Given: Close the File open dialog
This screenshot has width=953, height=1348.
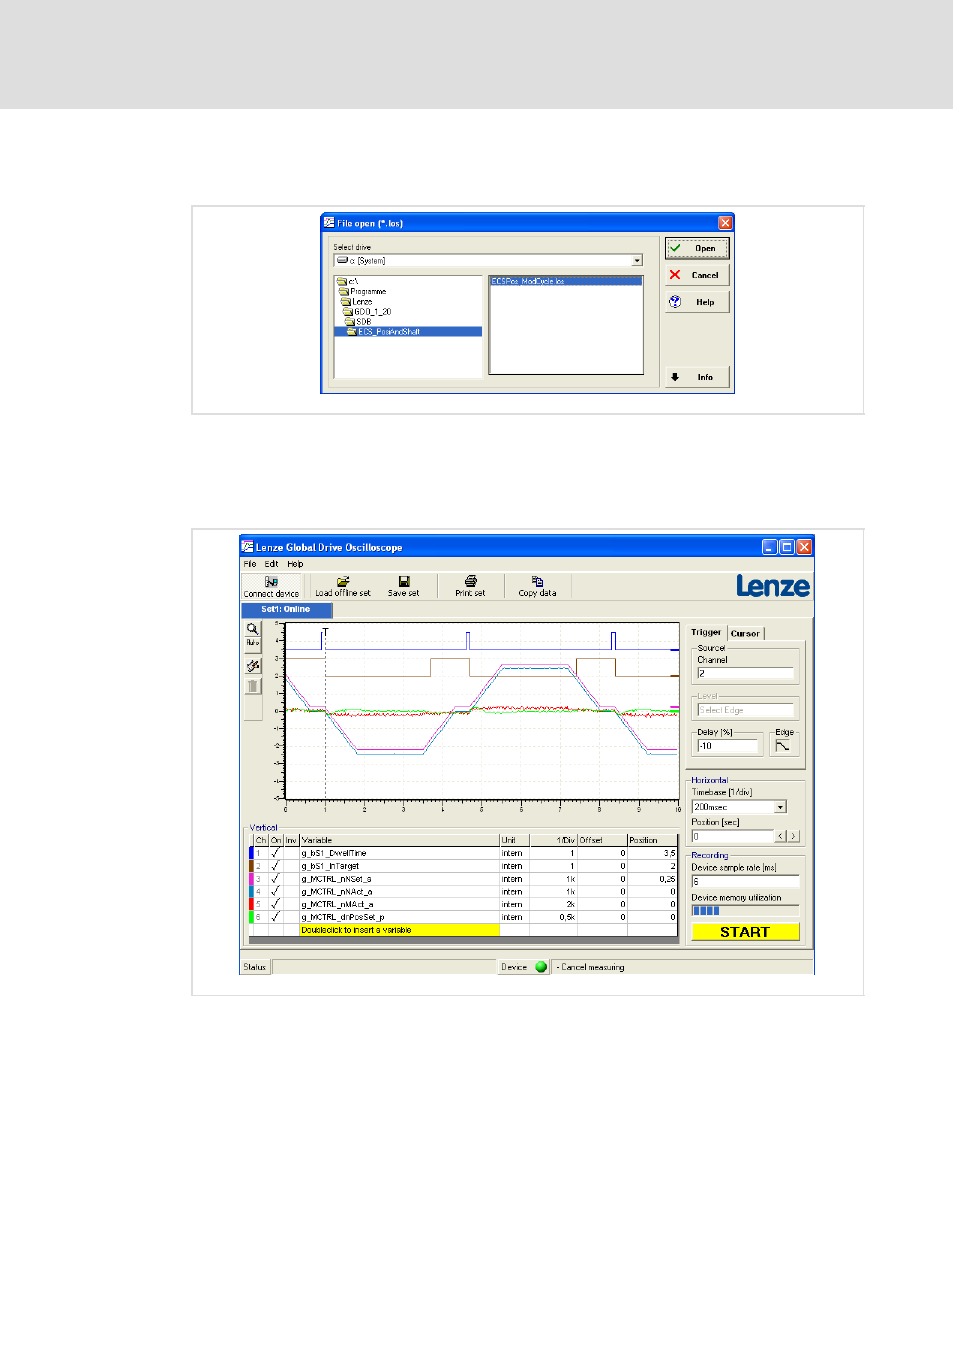Looking at the screenshot, I should point(726,223).
